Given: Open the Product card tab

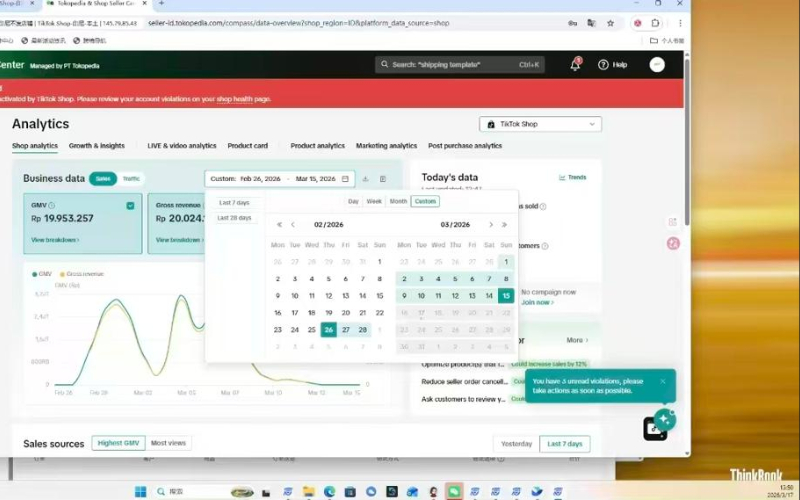Looking at the screenshot, I should 247,146.
